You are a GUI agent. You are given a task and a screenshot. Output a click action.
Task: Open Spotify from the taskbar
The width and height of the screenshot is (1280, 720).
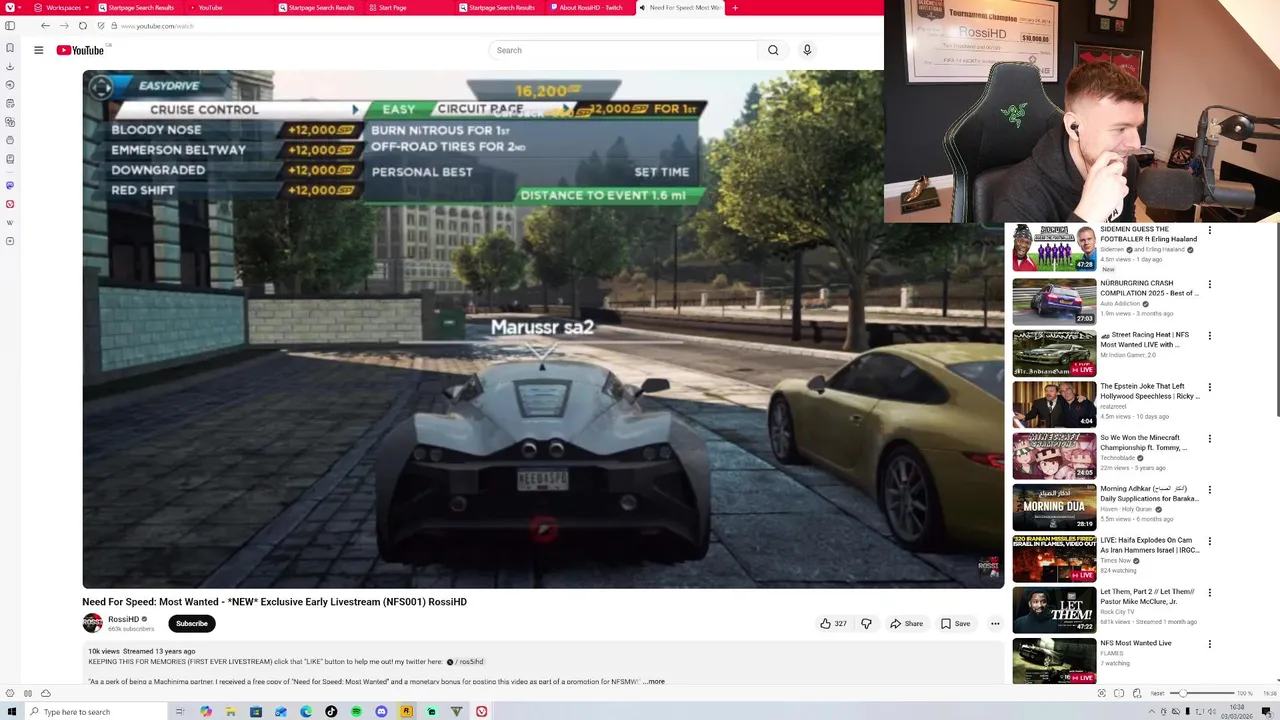[x=356, y=712]
